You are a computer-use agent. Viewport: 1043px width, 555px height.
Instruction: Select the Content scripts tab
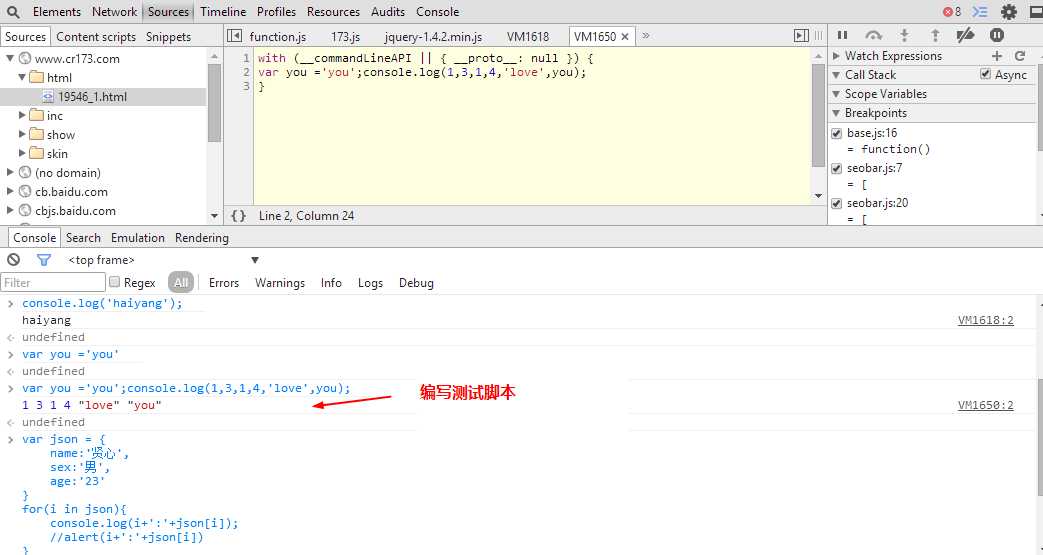click(96, 37)
